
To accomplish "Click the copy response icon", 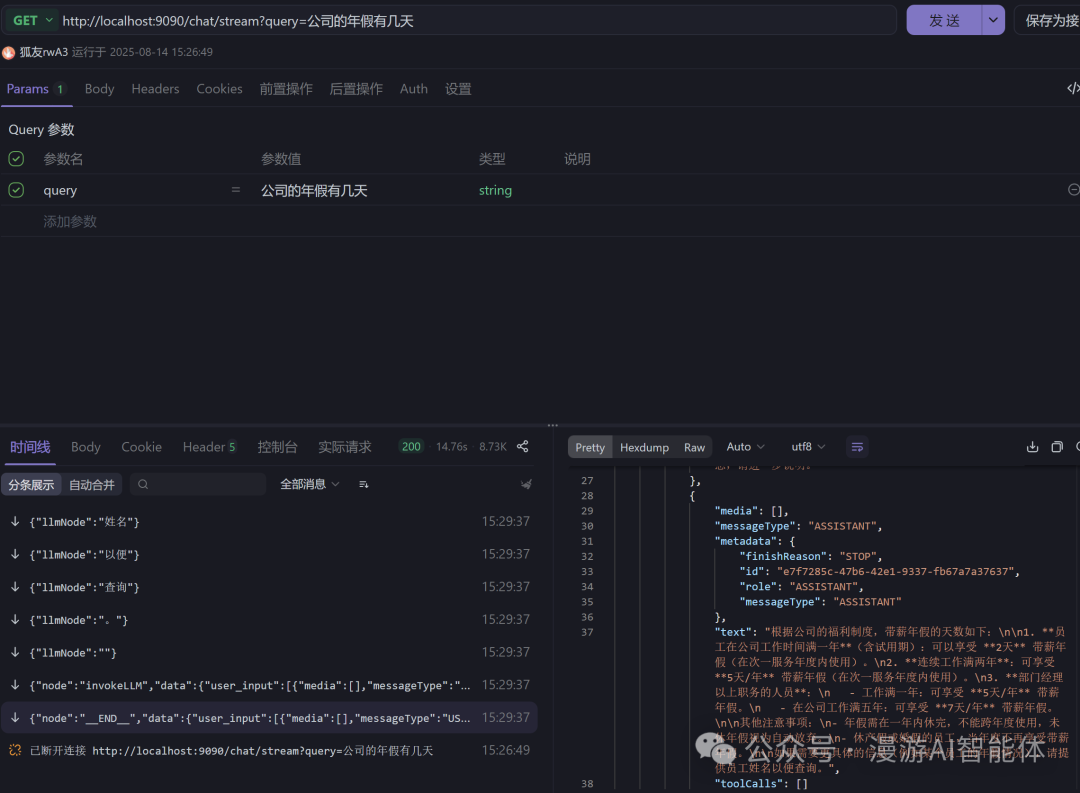I will pos(1057,446).
